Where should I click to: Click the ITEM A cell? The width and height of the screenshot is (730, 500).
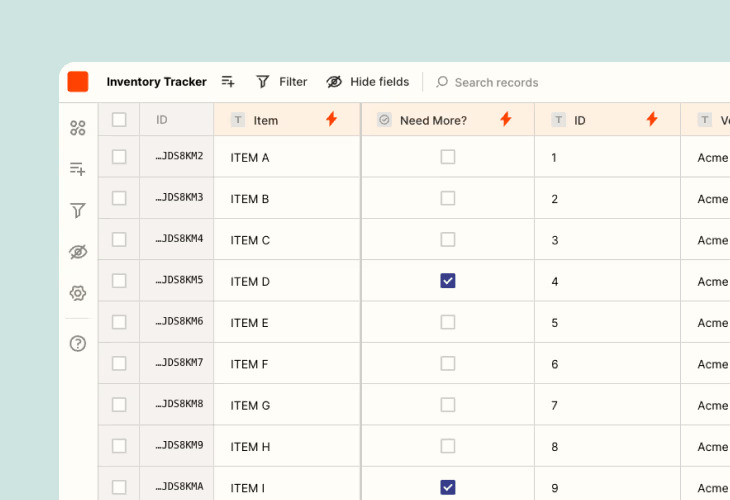click(x=287, y=157)
